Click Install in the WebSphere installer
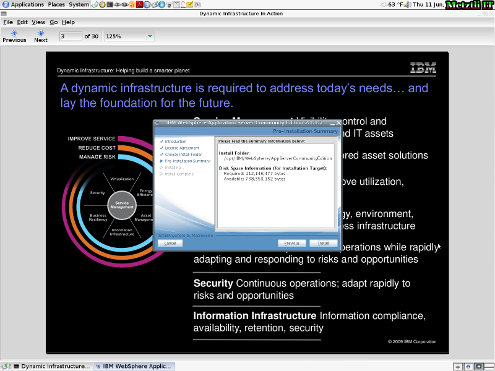This screenshot has width=495, height=371. coord(323,243)
